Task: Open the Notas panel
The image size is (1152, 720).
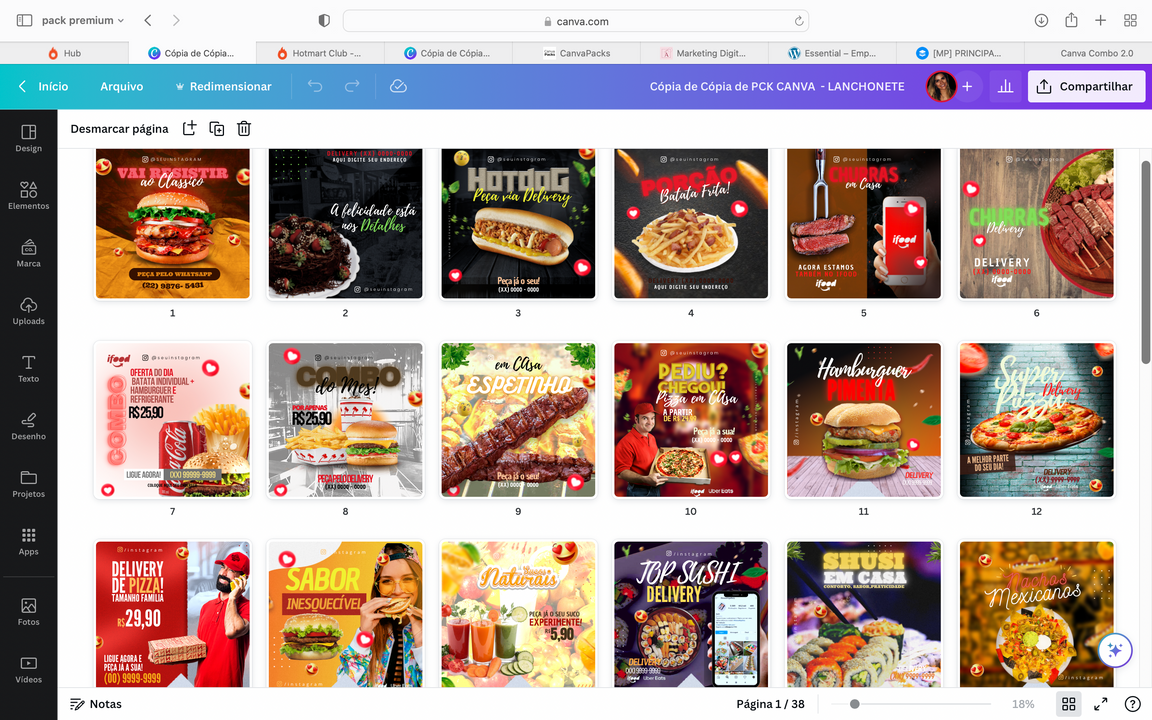Action: tap(96, 704)
